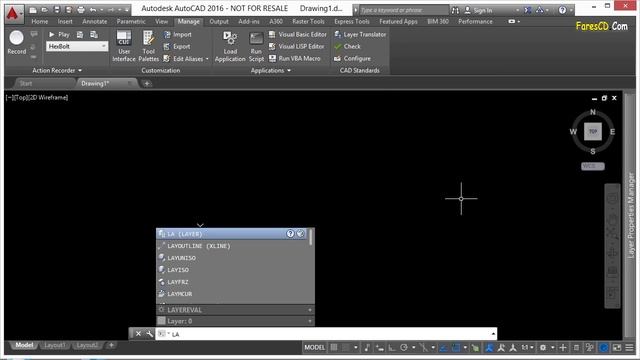Switch to the Layout1 tab
The width and height of the screenshot is (640, 360).
(x=54, y=345)
